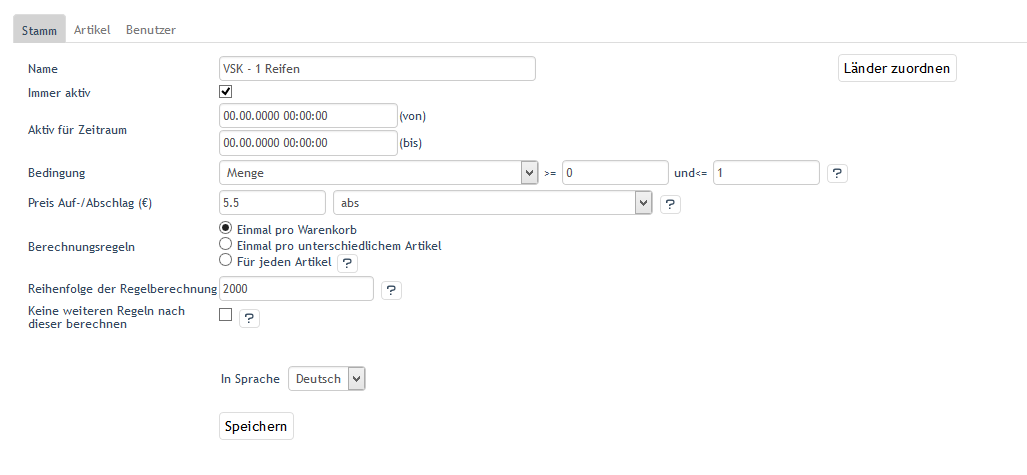Switch to the Artikel tab
This screenshot has height=475, width=1027.
click(92, 30)
